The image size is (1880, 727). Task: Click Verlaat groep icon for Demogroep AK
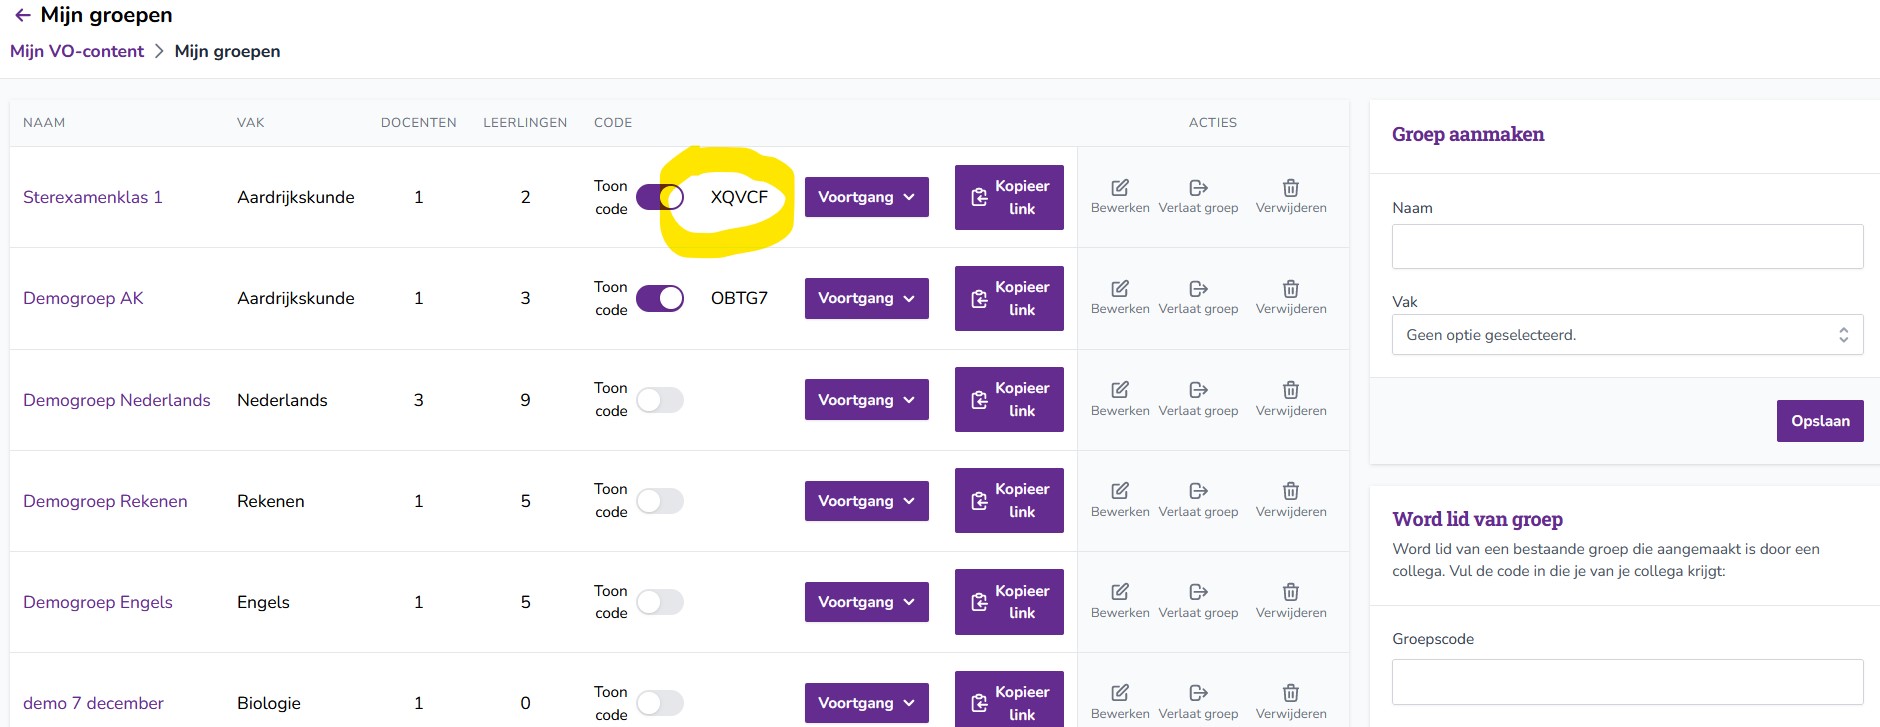1198,289
